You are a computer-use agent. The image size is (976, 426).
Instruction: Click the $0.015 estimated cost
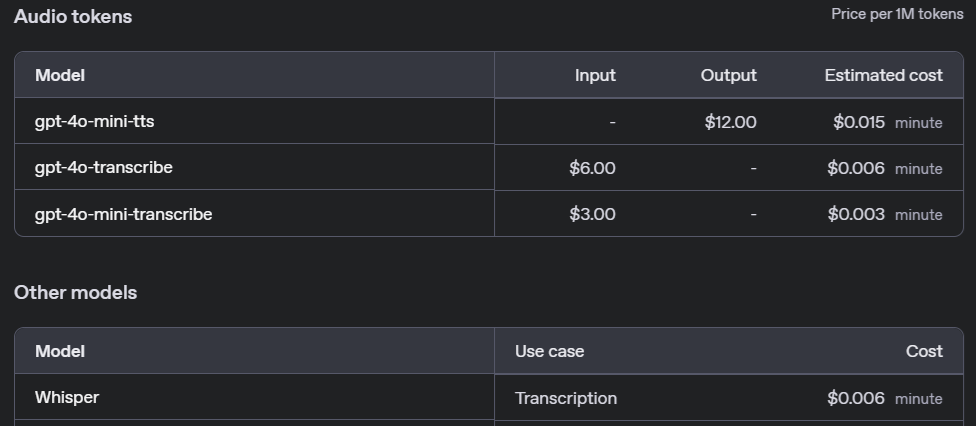tap(858, 122)
